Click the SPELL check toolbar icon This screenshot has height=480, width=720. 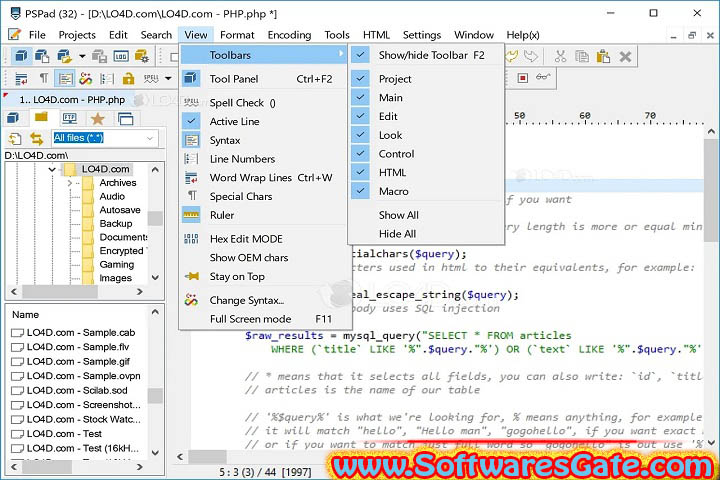(x=151, y=79)
